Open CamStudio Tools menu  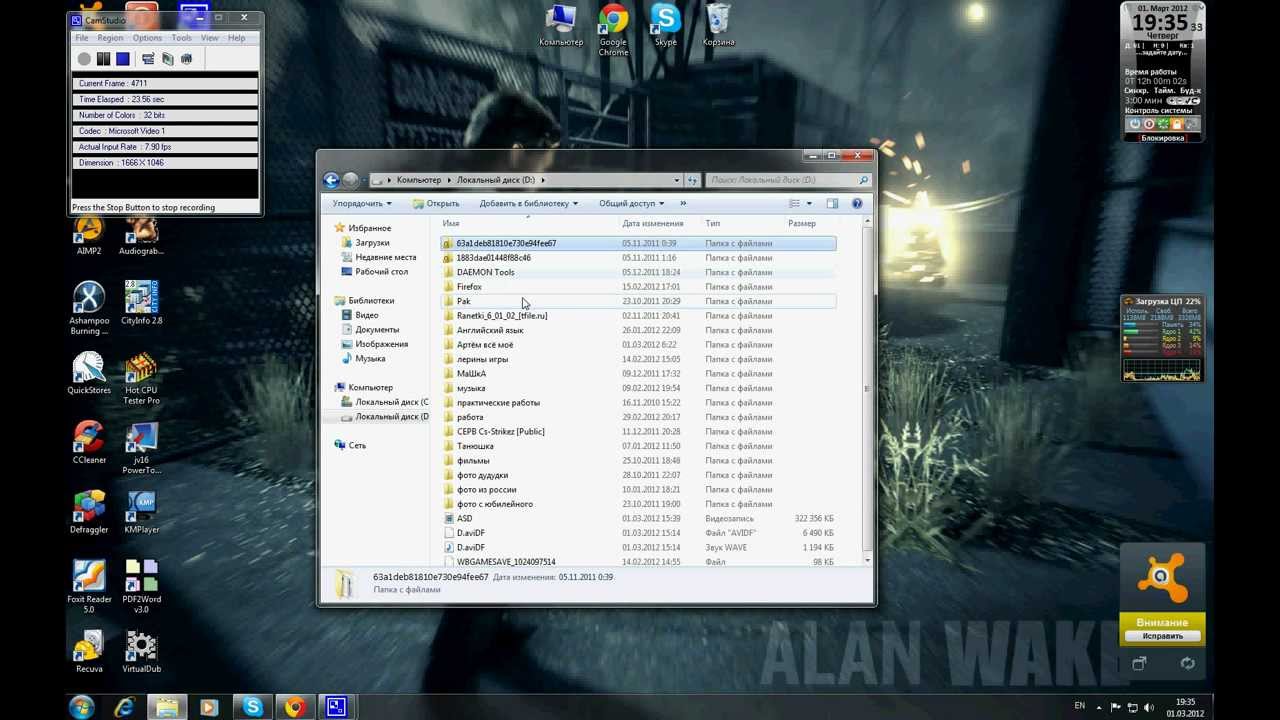tap(181, 38)
